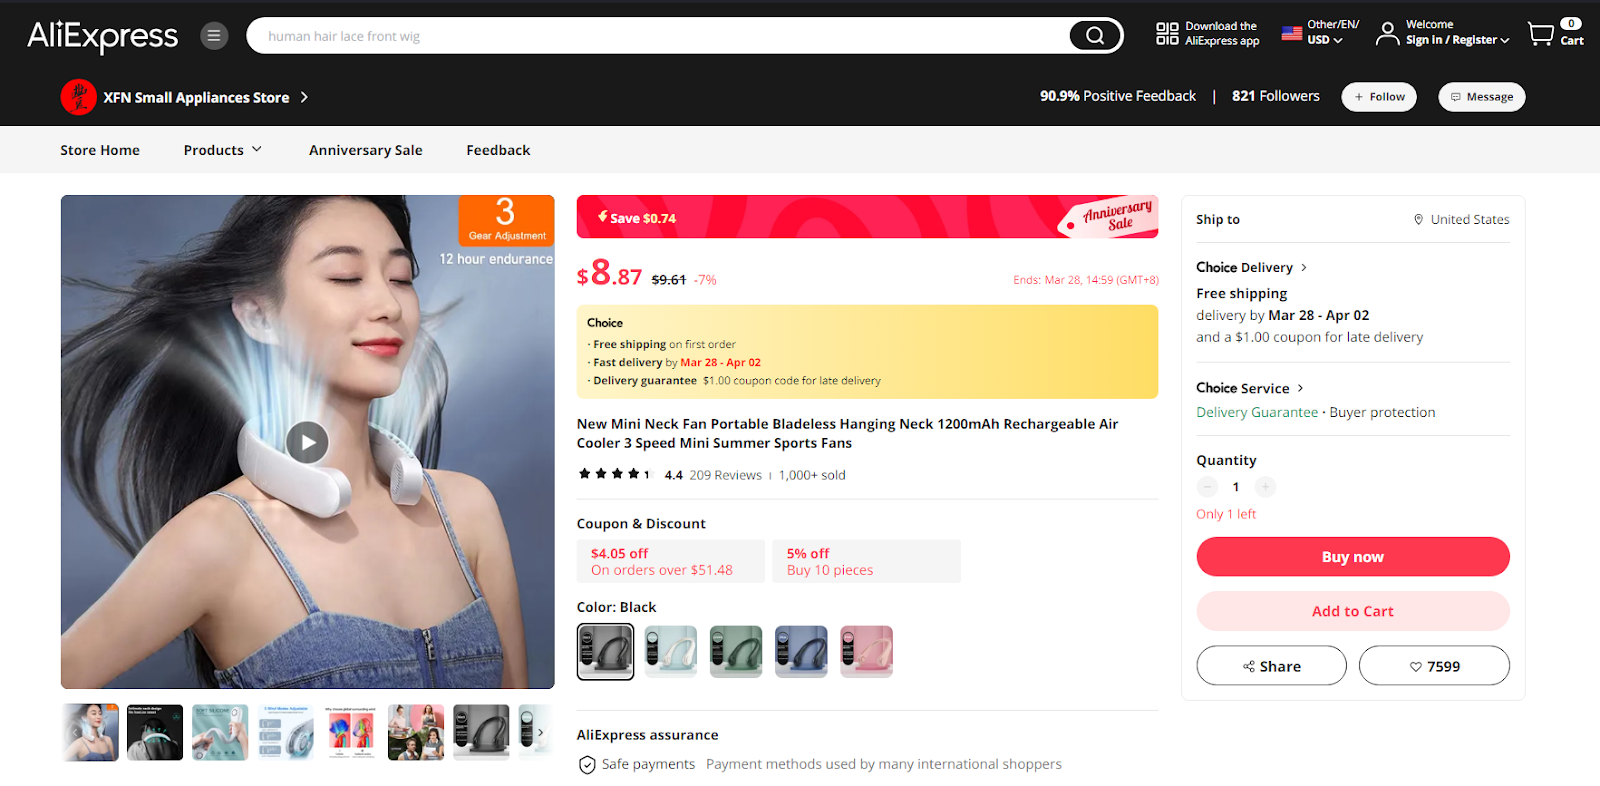Increase quantity with plus button
Image resolution: width=1600 pixels, height=786 pixels.
tap(1265, 487)
